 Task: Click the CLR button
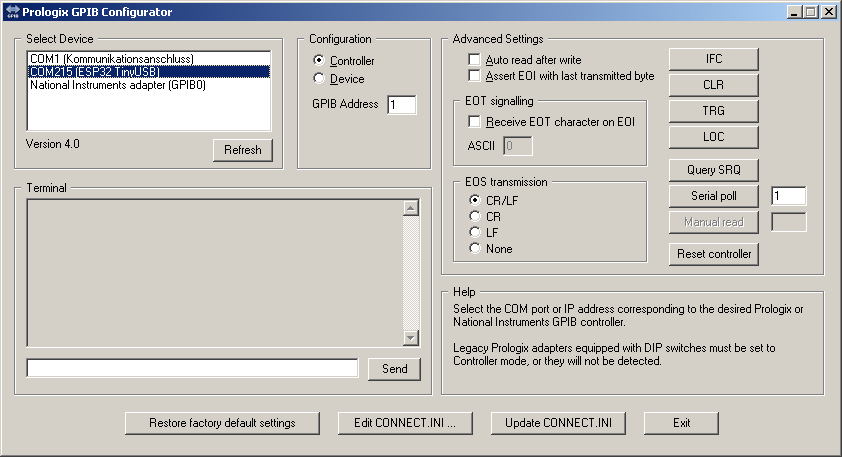[714, 85]
